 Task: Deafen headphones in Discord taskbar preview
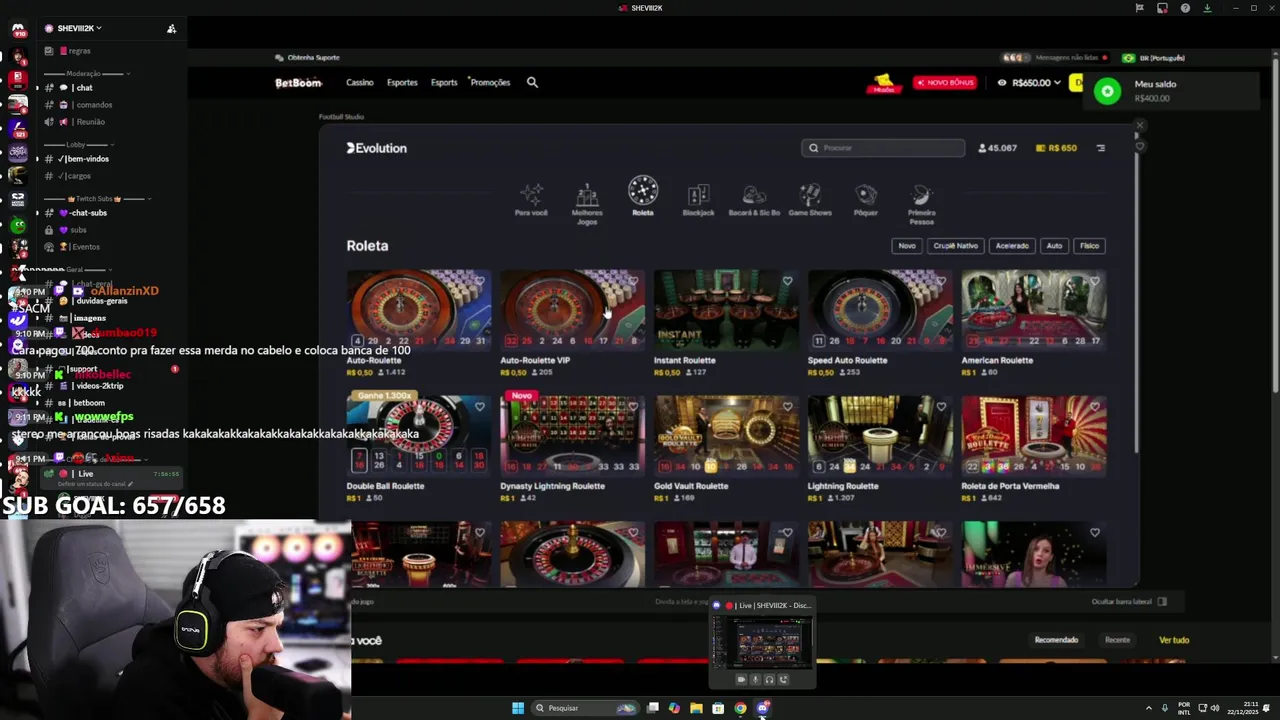click(x=769, y=680)
